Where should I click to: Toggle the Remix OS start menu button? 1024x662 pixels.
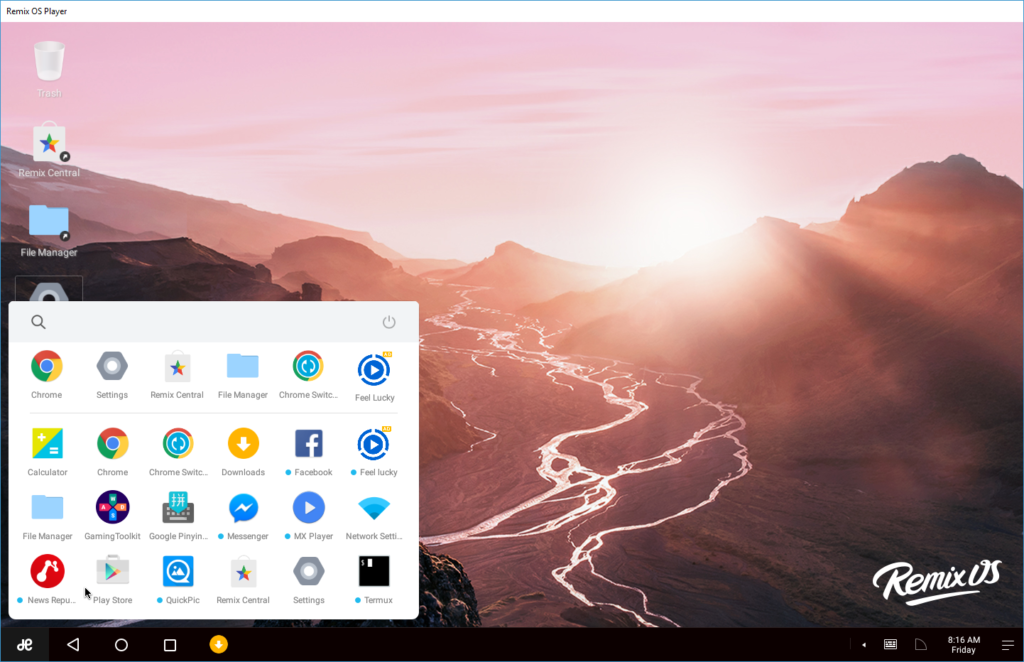pyautogui.click(x=25, y=645)
